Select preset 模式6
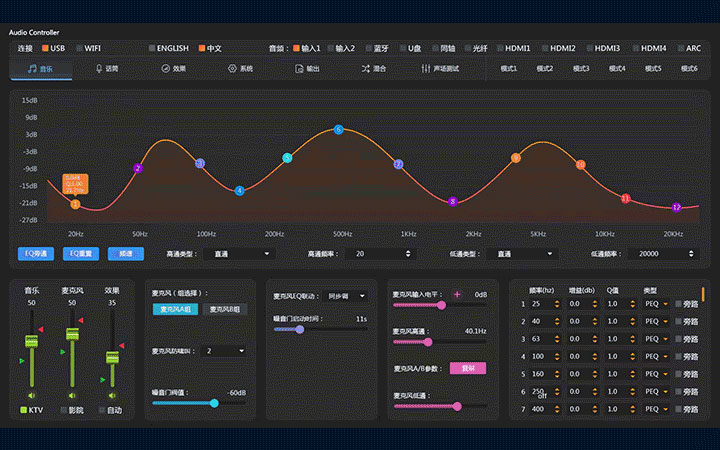The image size is (720, 450). [689, 68]
